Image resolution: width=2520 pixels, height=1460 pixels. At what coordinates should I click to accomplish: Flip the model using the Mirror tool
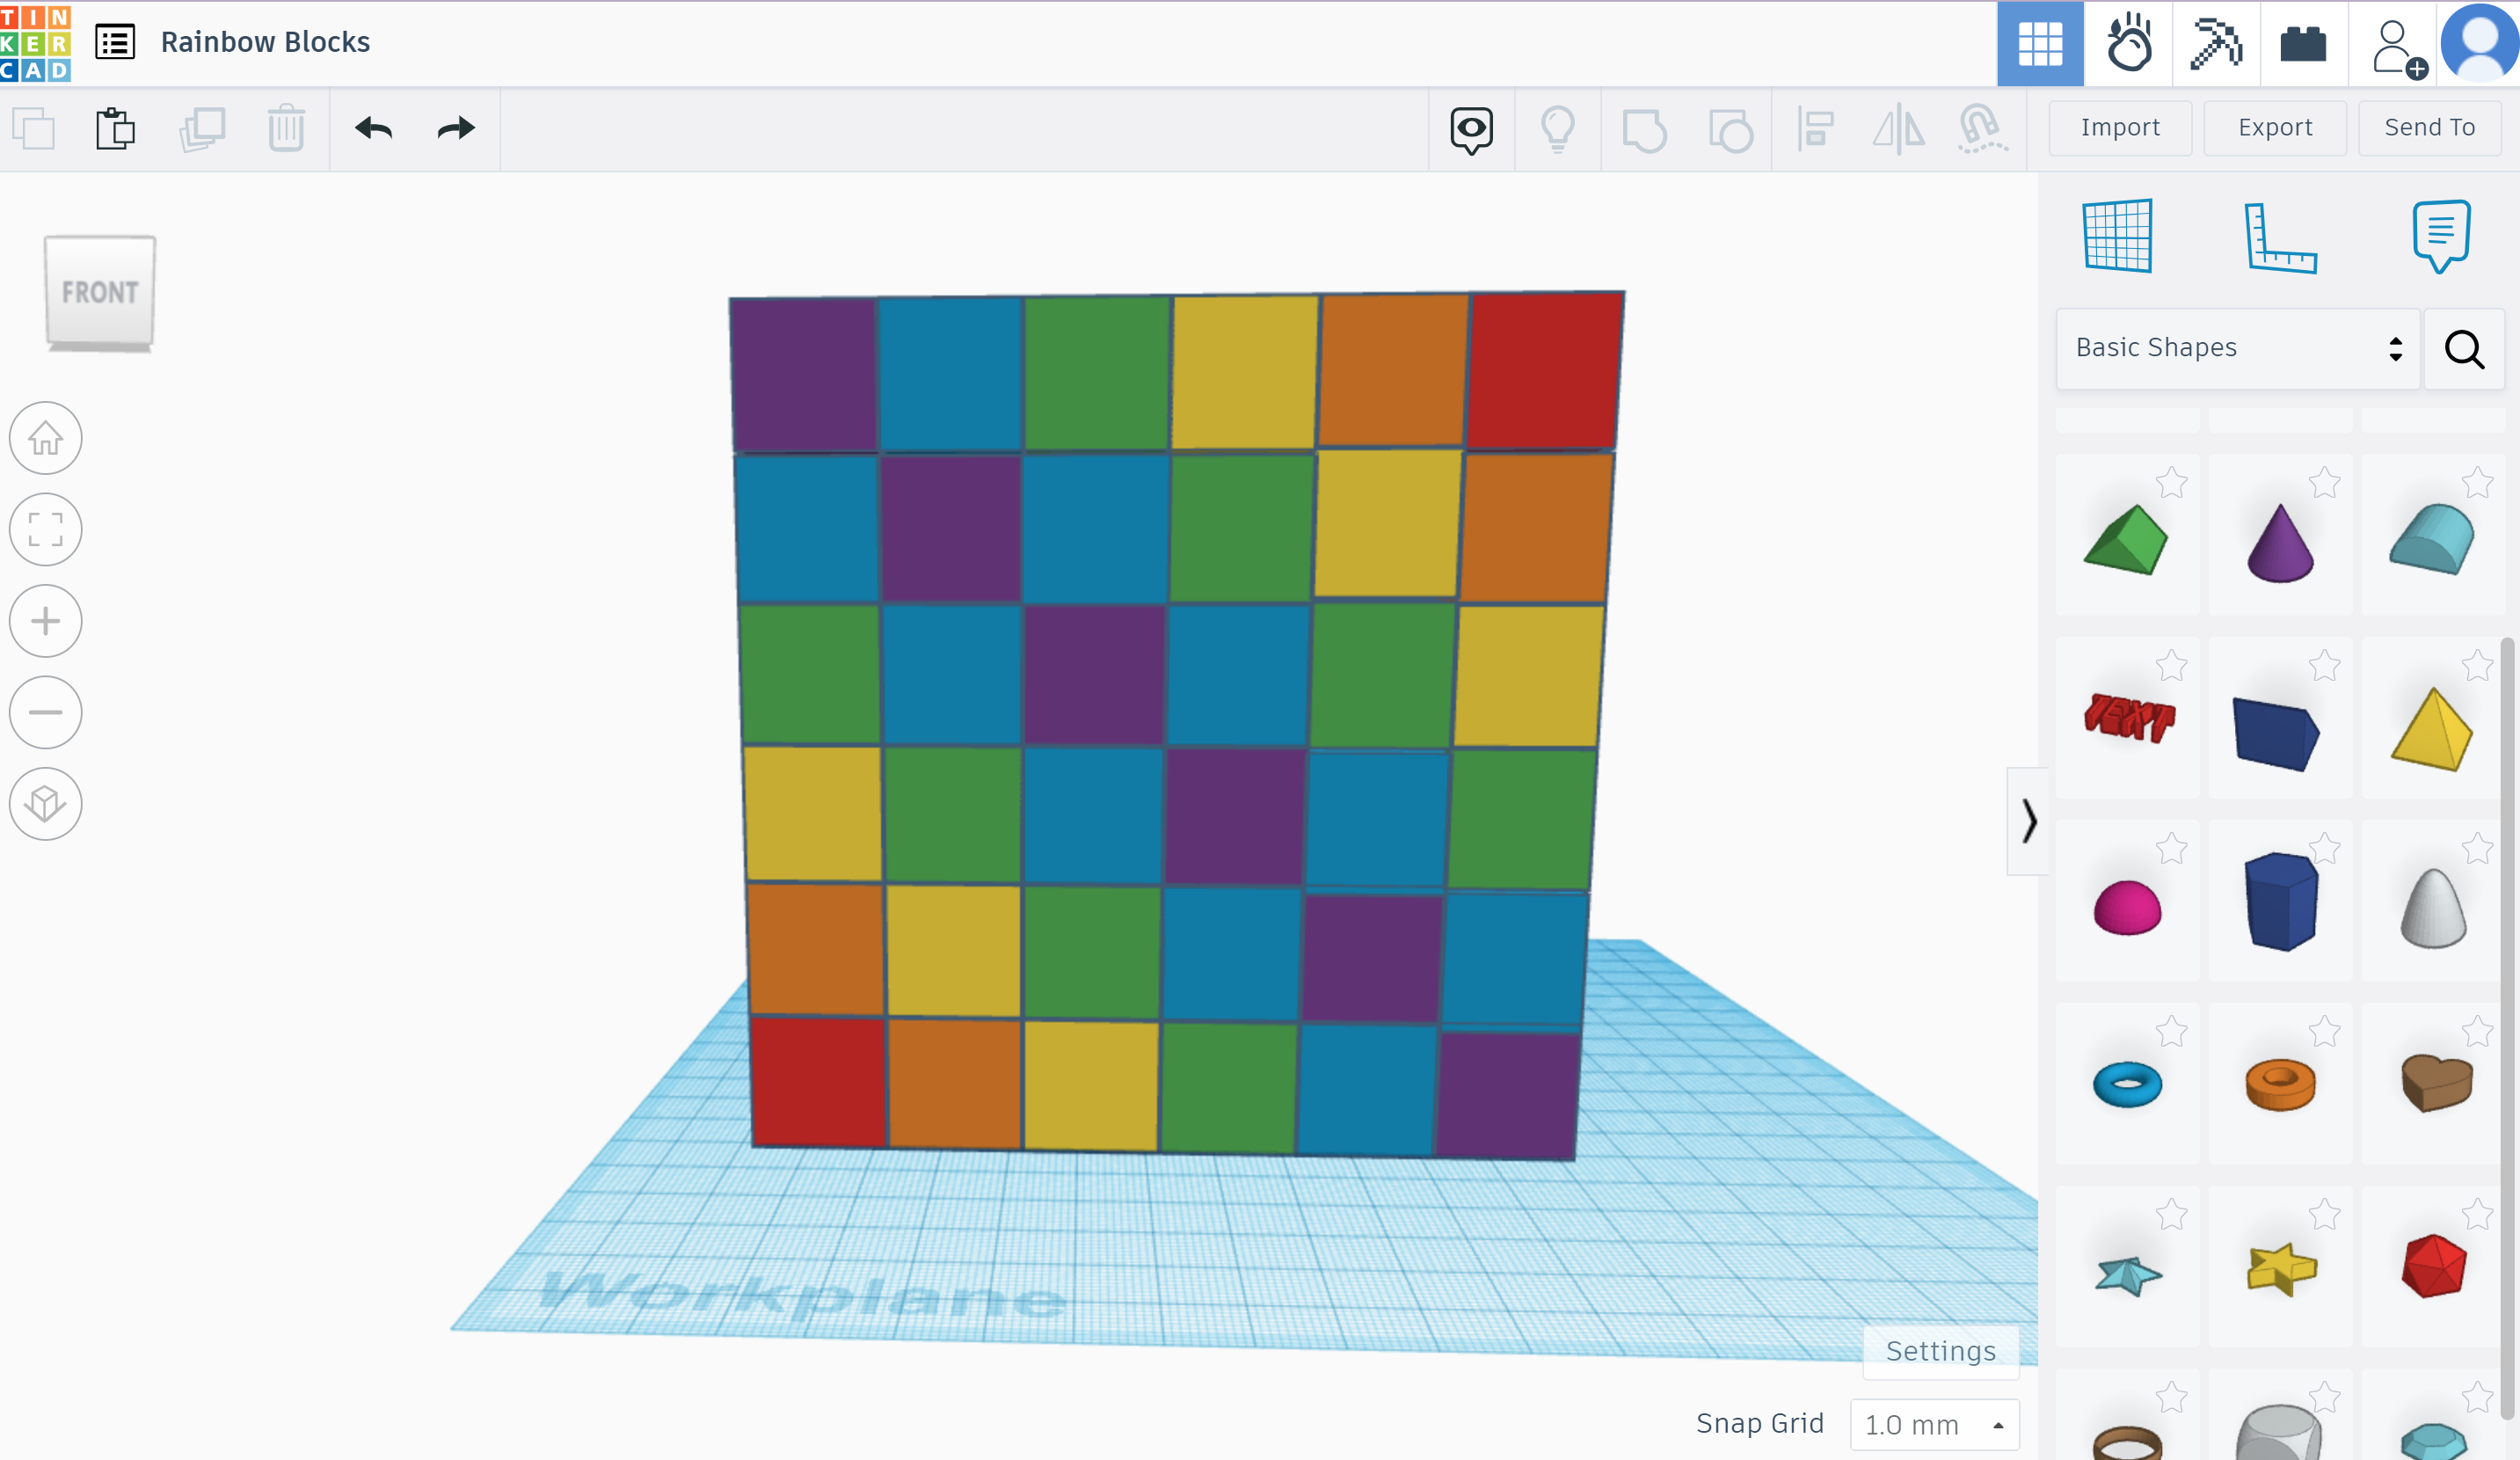(x=1899, y=129)
